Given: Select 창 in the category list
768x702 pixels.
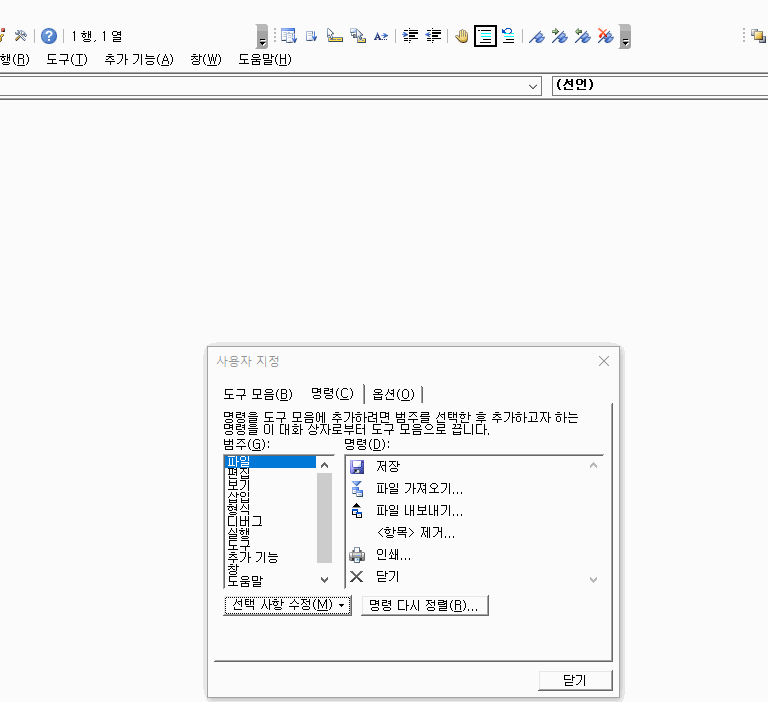Looking at the screenshot, I should coord(270,569).
